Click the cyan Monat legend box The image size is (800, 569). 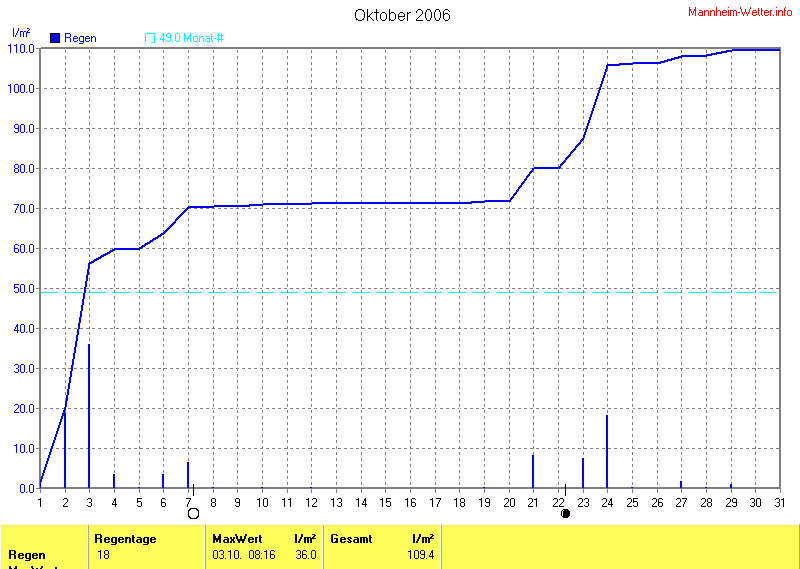click(x=150, y=38)
